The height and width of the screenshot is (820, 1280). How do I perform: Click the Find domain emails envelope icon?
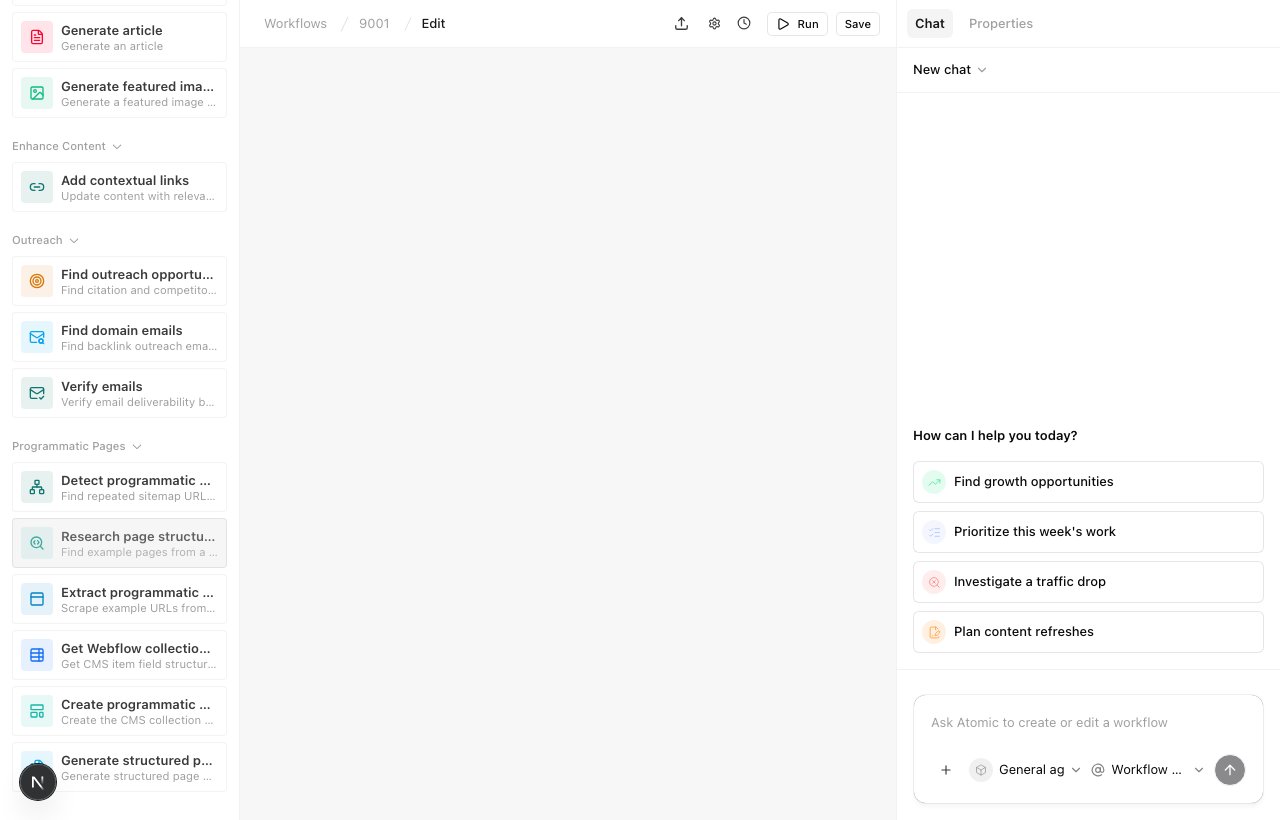pos(37,337)
